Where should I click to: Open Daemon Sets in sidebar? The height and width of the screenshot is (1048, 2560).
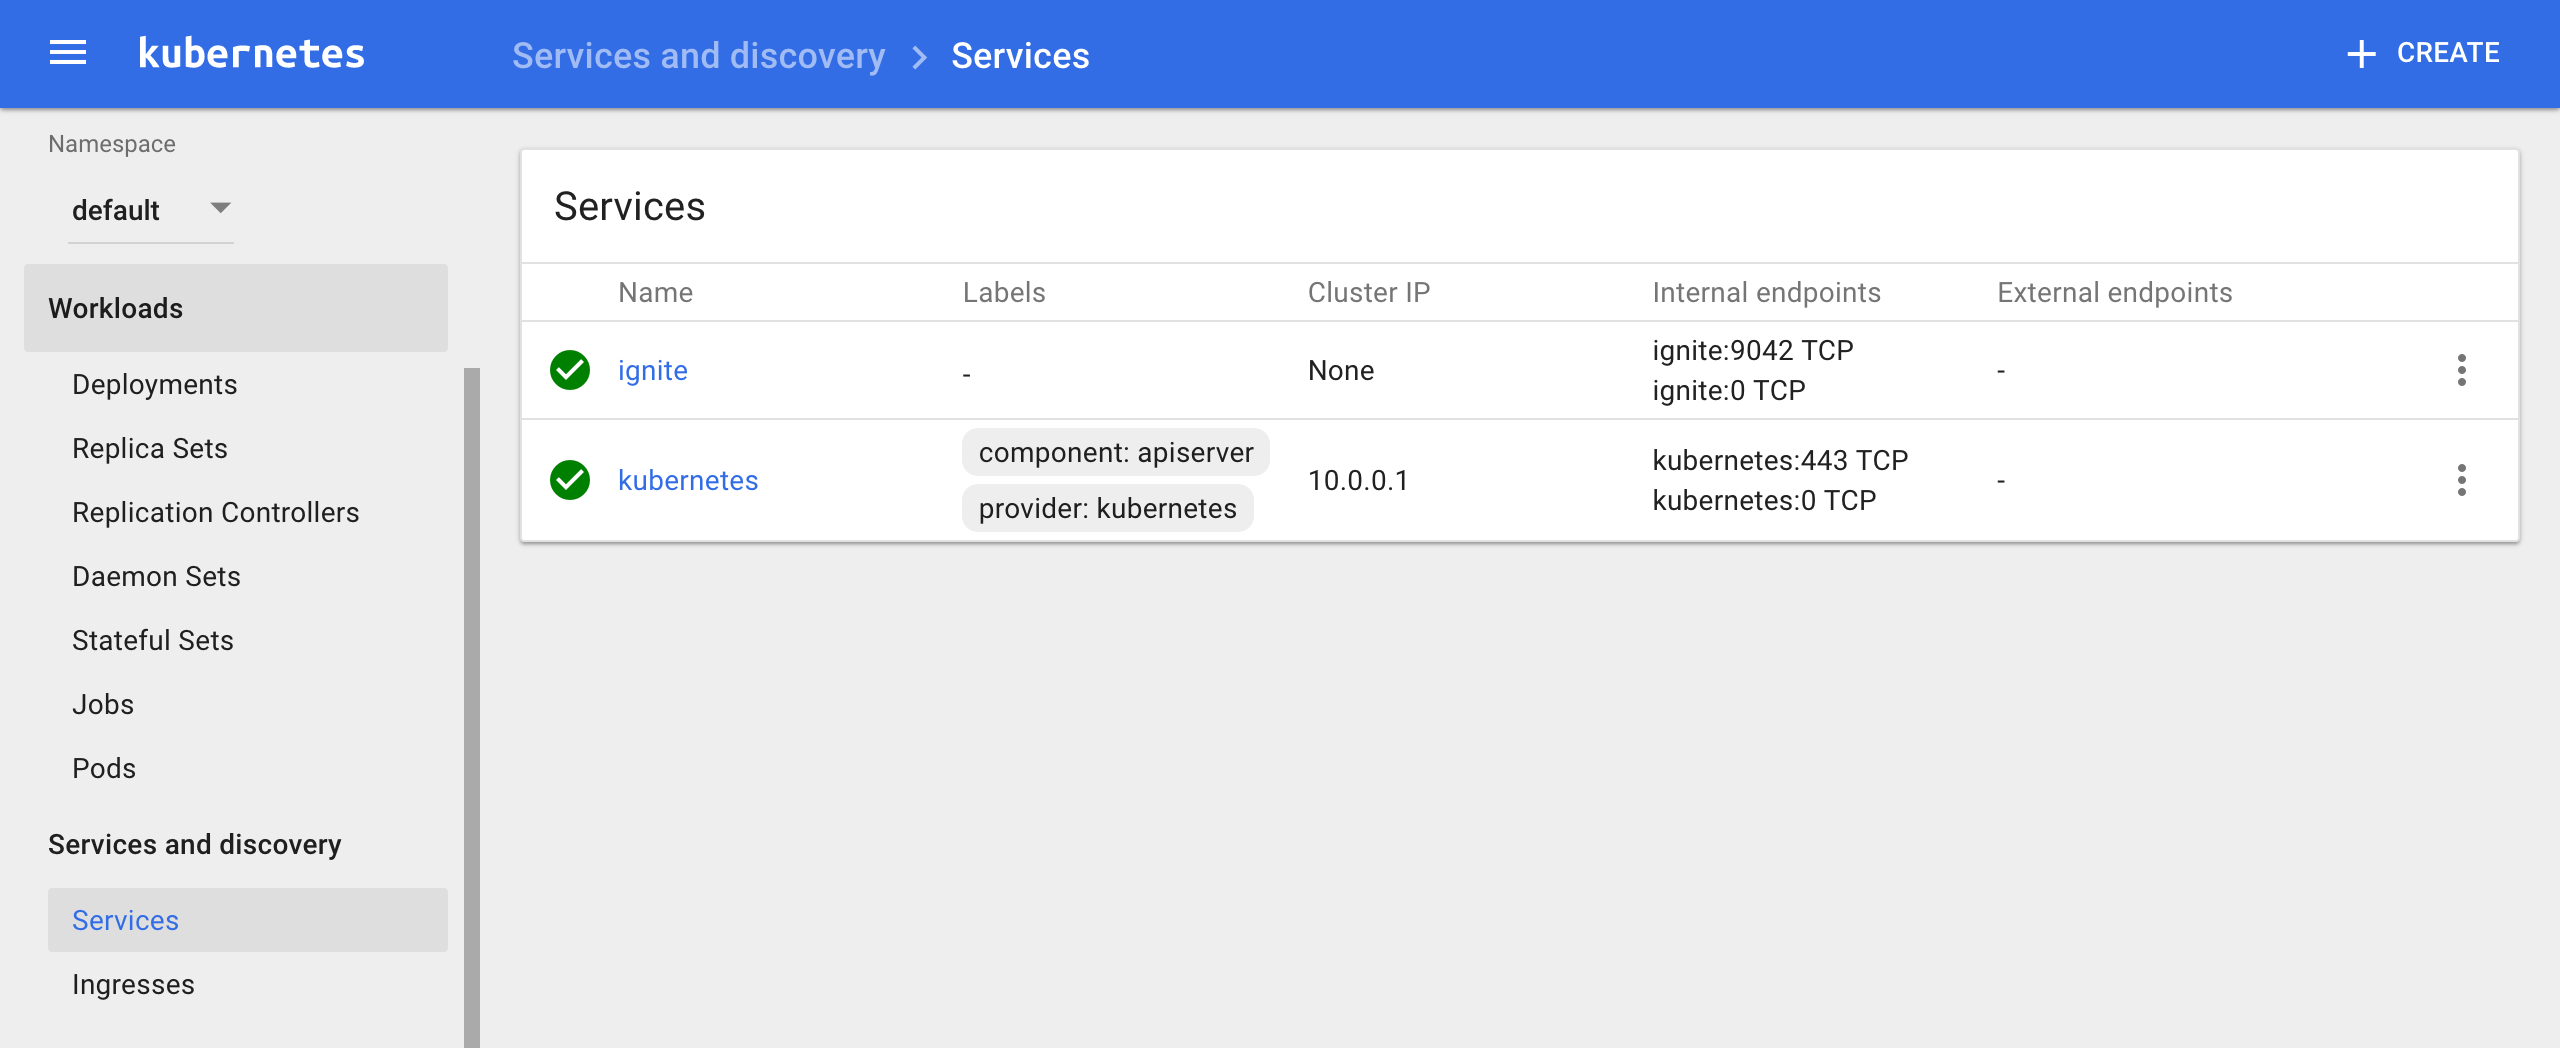pyautogui.click(x=156, y=577)
